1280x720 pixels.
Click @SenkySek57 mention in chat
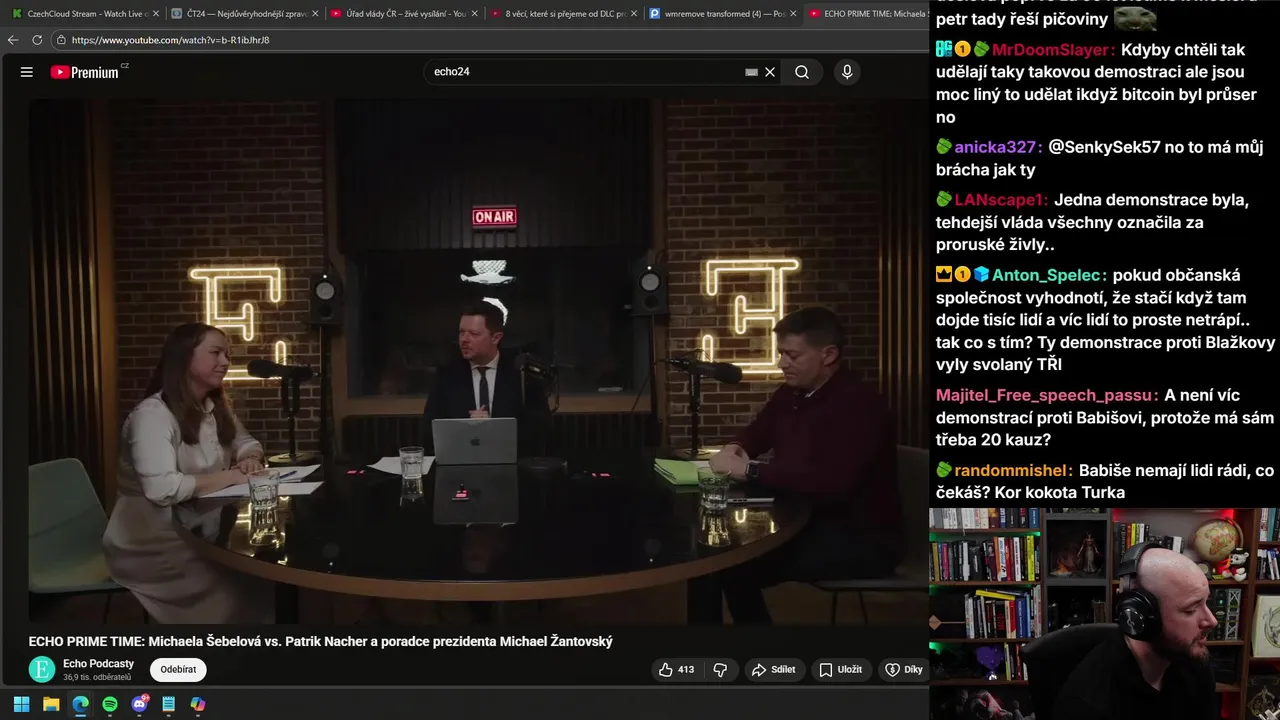(x=1104, y=147)
